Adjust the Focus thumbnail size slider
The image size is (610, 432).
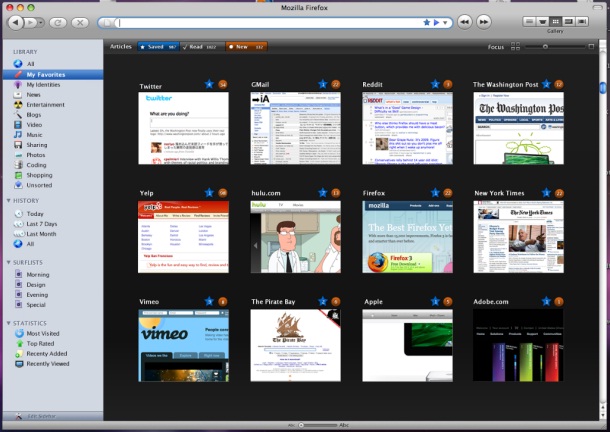click(x=545, y=47)
